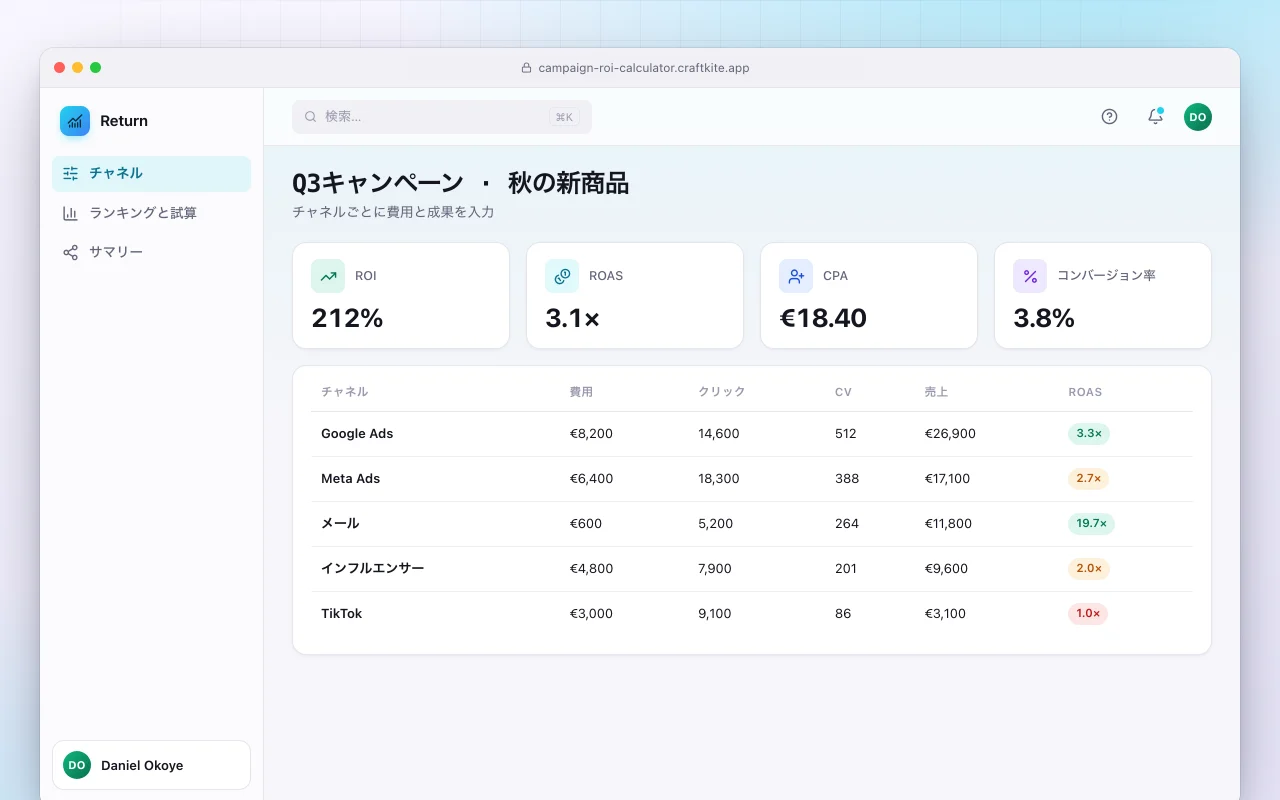Click the €8,200 cost cell

[591, 434]
